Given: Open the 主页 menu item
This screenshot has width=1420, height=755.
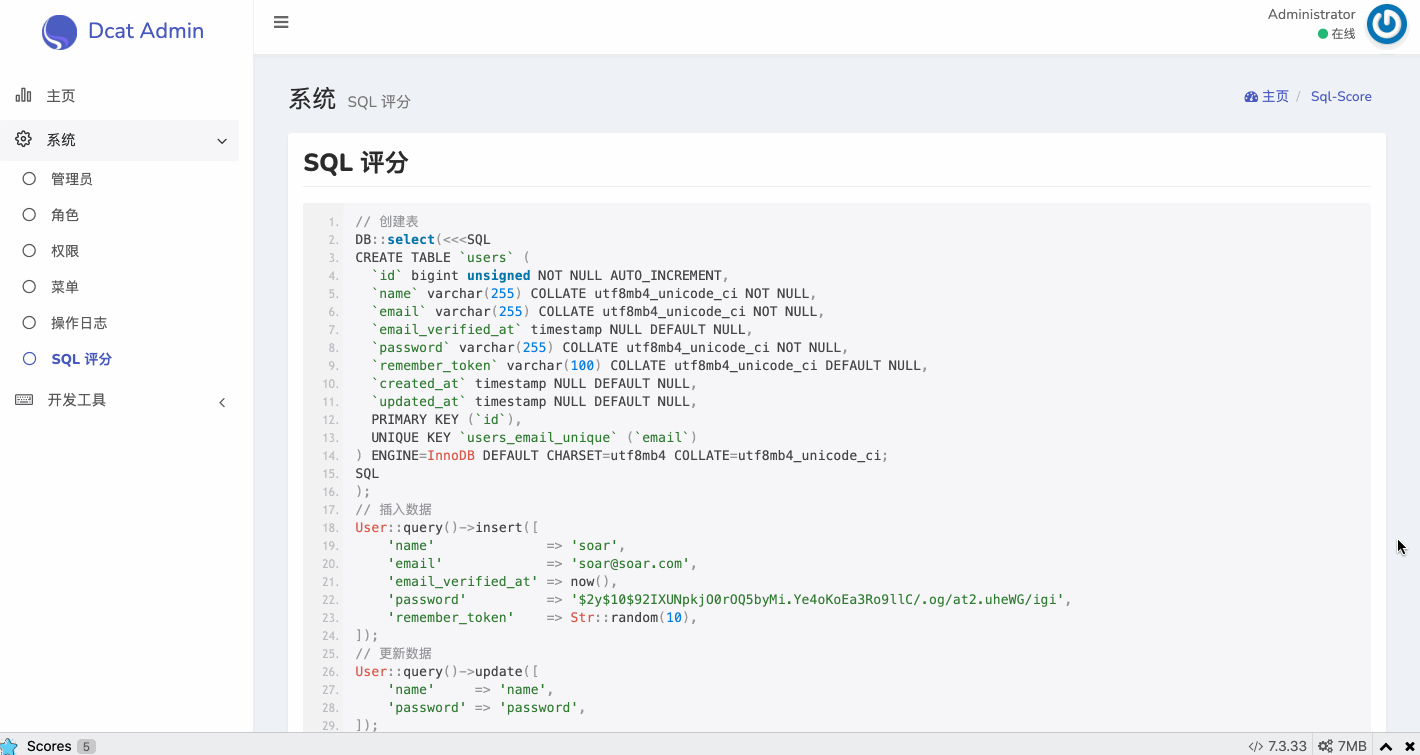Looking at the screenshot, I should [119, 96].
